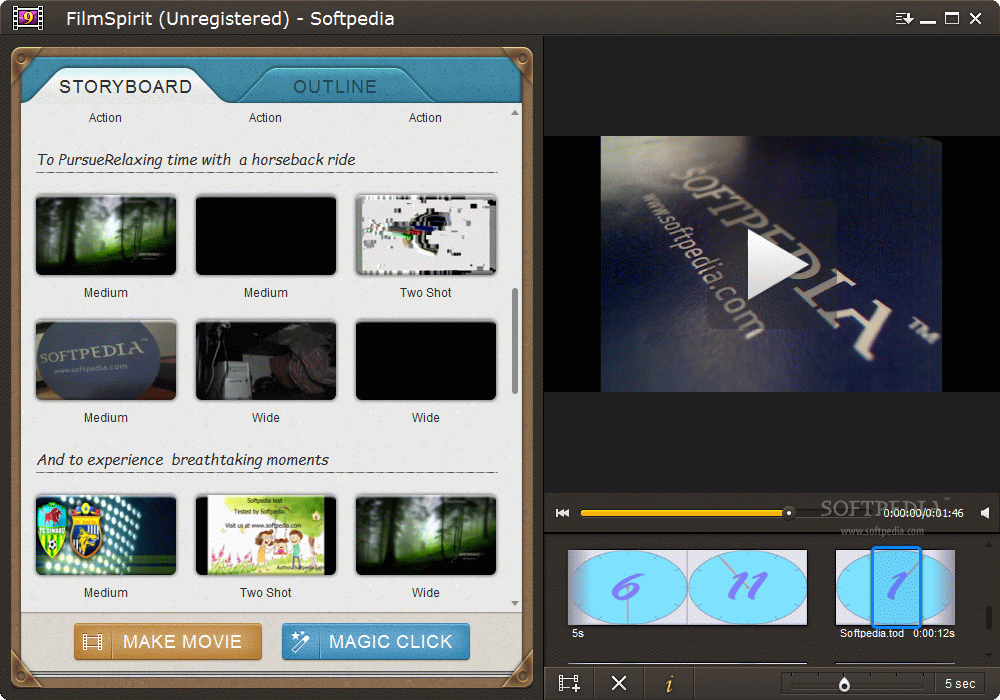Click the 'Softpedia.tod' file name label
1000x700 pixels.
[x=872, y=633]
